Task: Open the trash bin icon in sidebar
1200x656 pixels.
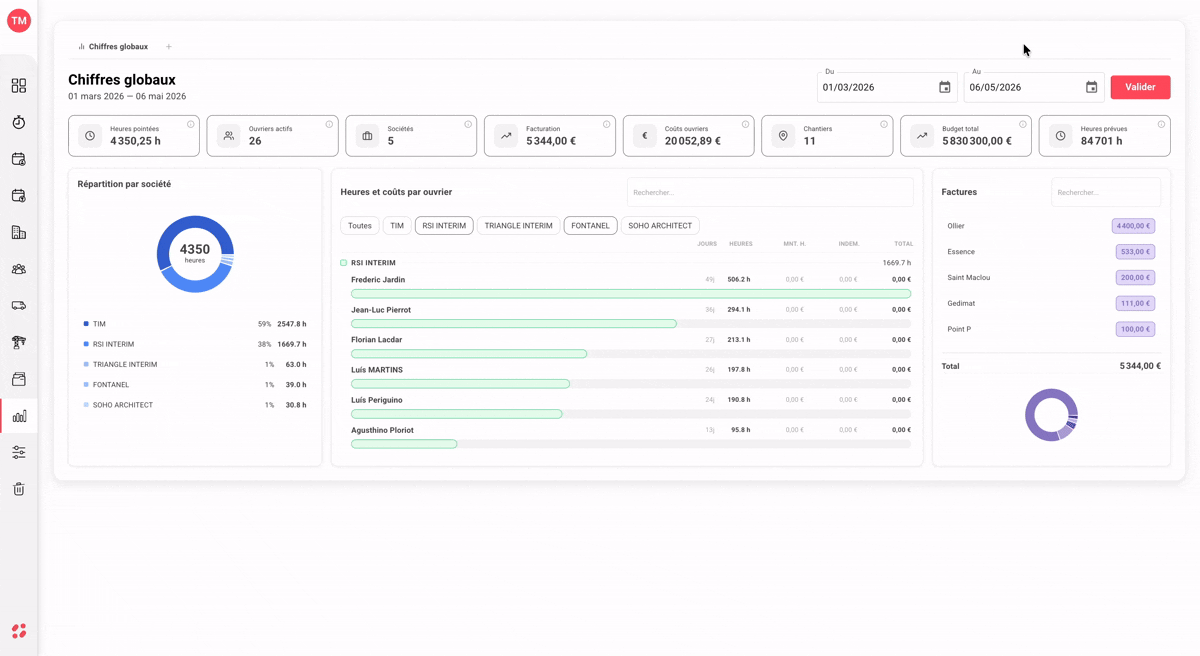Action: pyautogui.click(x=19, y=489)
